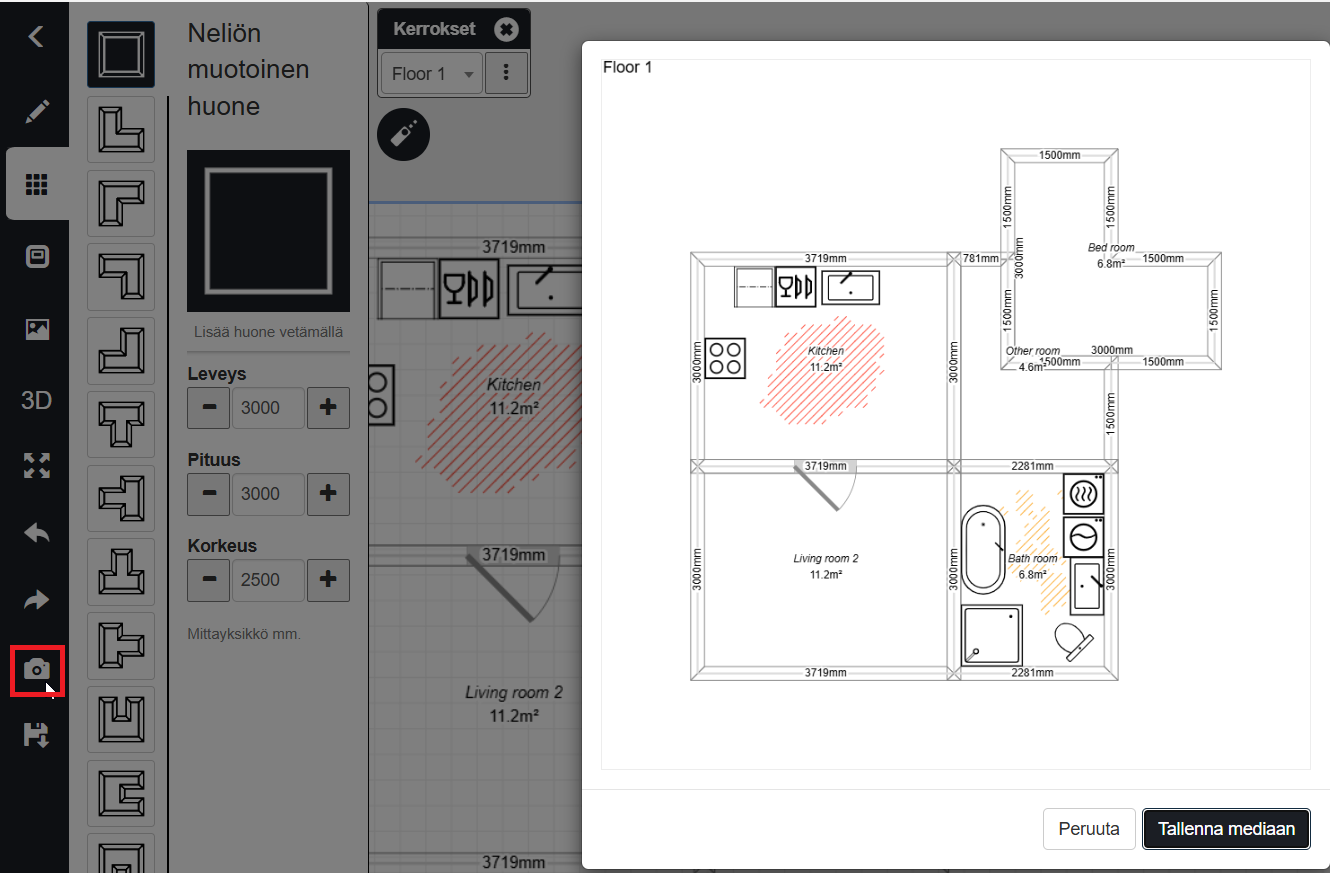Open the Floor 1 dropdown
Image resolution: width=1330 pixels, height=873 pixels.
pos(432,74)
